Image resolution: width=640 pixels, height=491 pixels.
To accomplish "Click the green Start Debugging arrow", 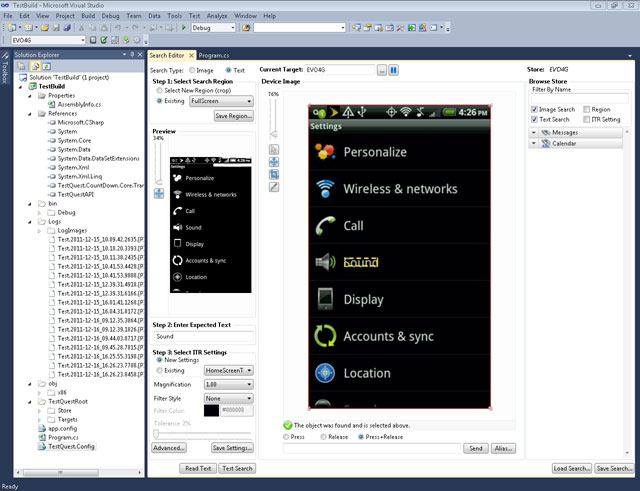I will click(182, 28).
